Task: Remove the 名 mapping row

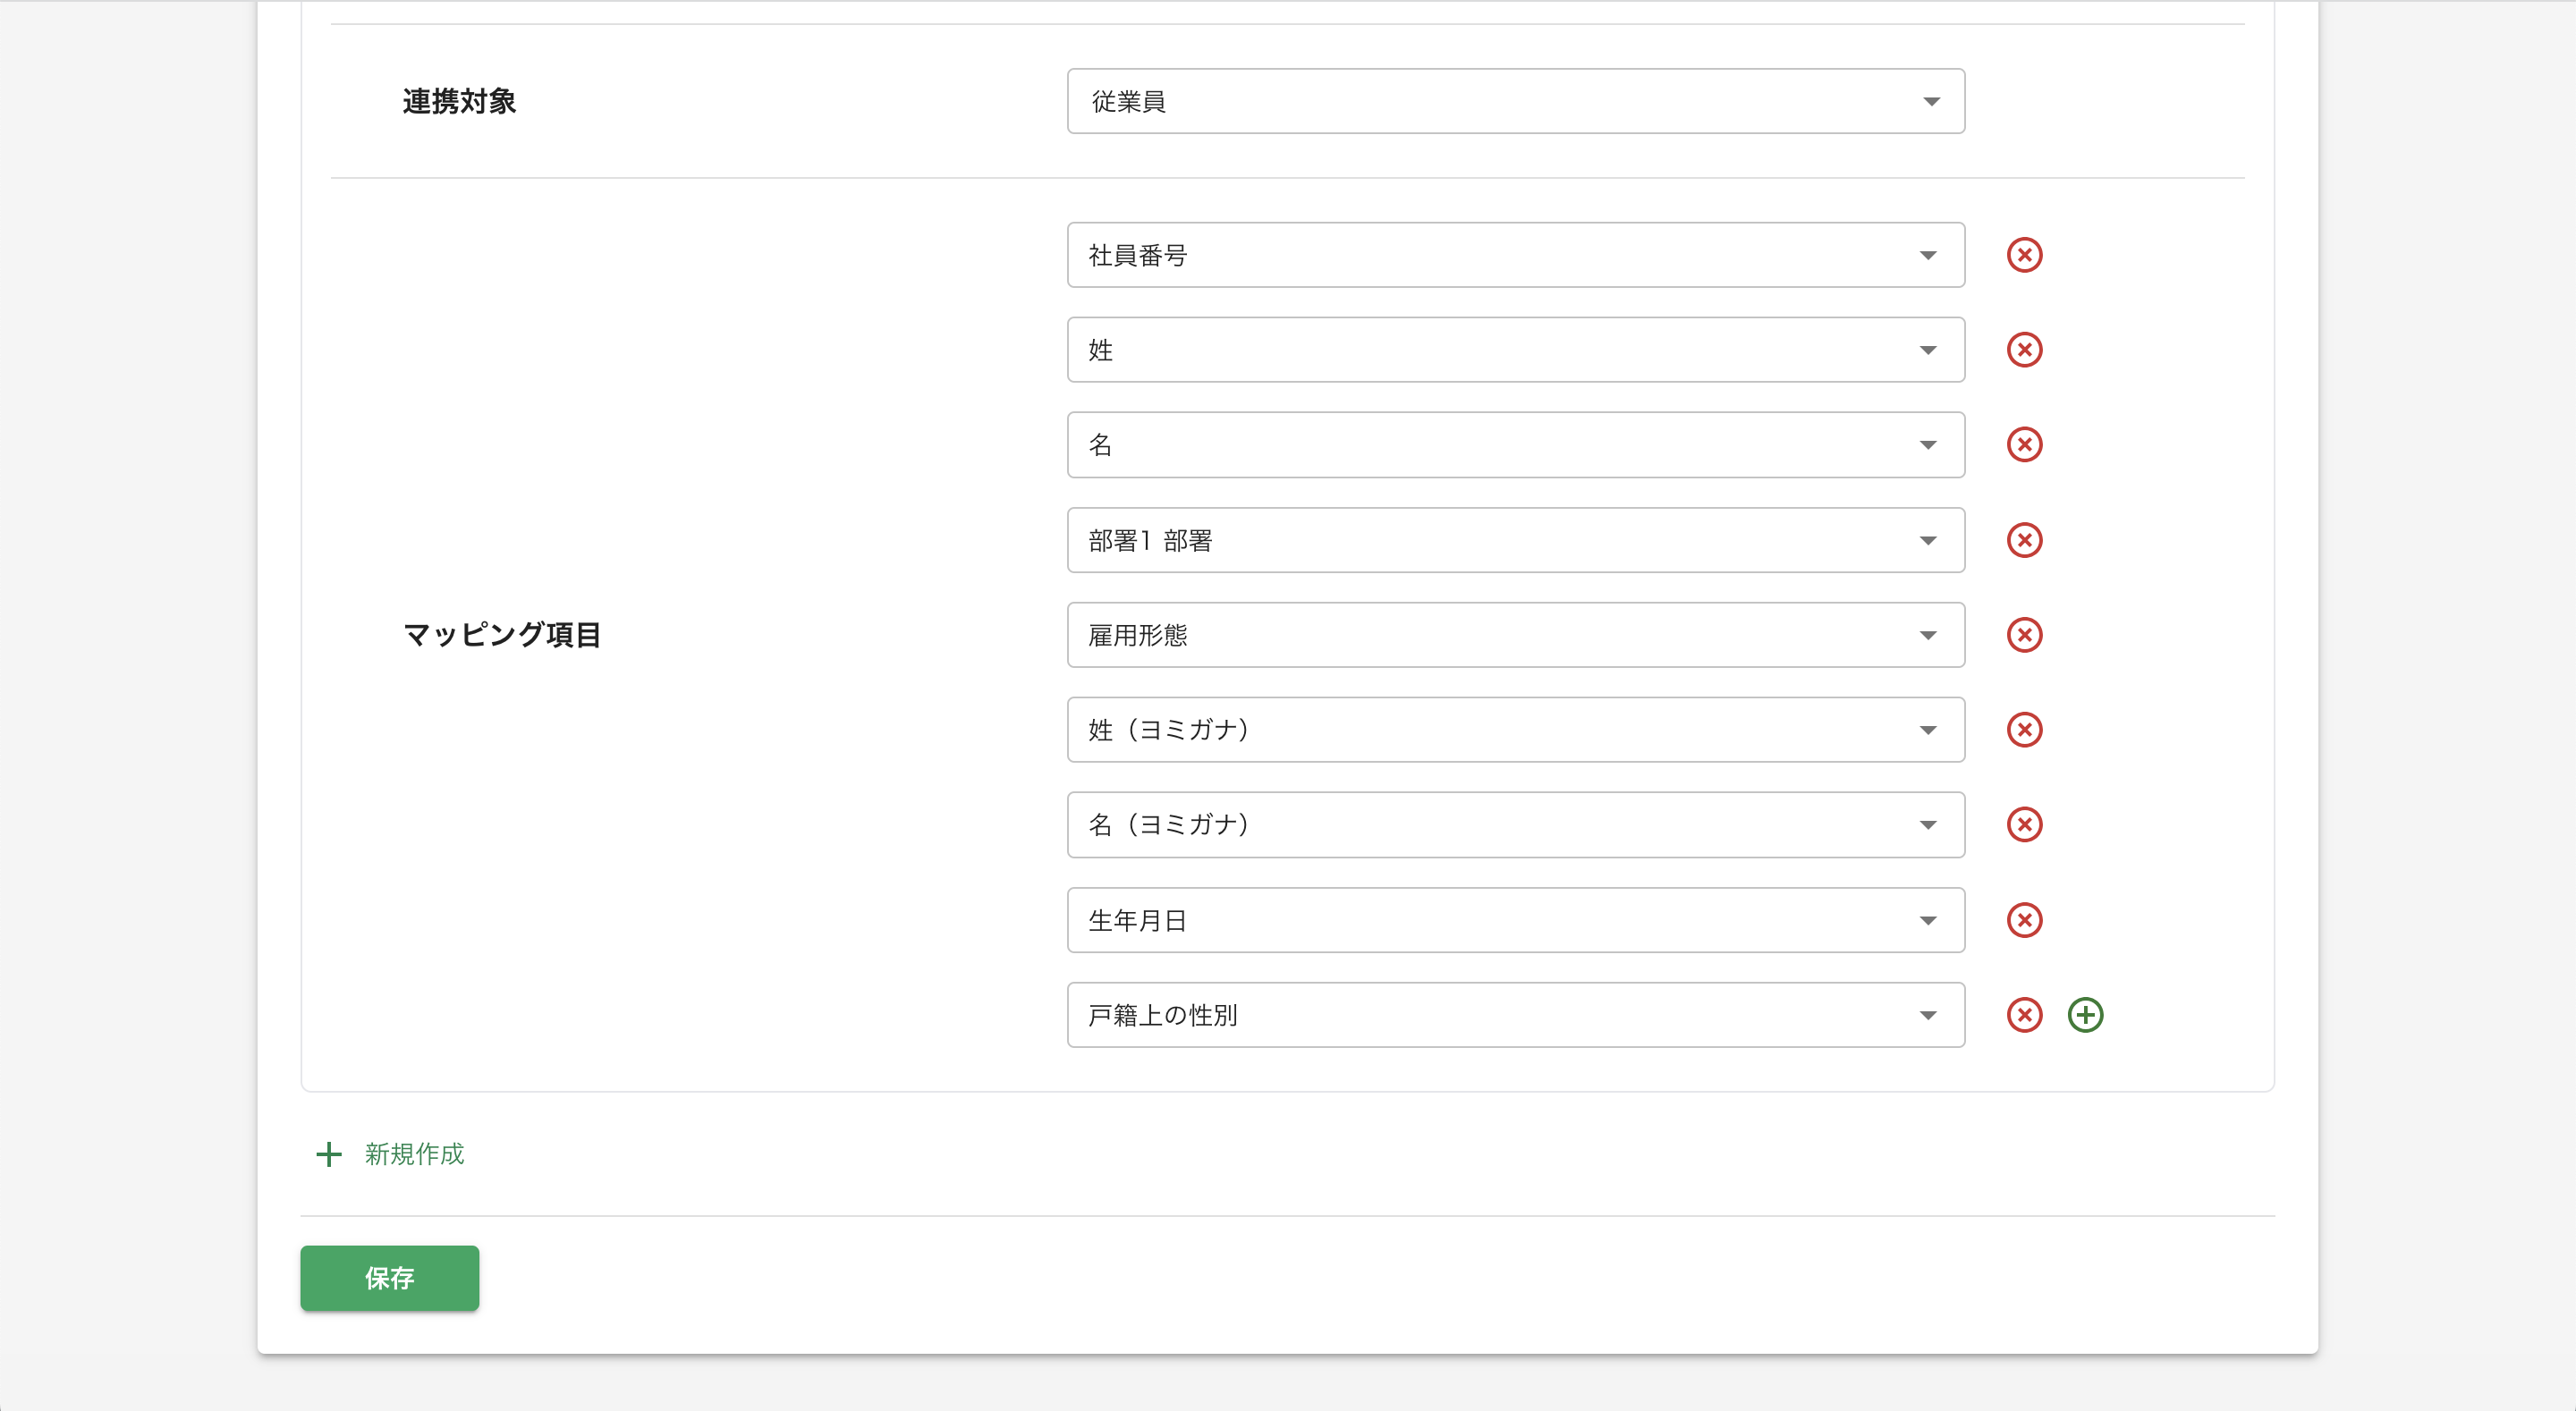Action: pos(2024,445)
